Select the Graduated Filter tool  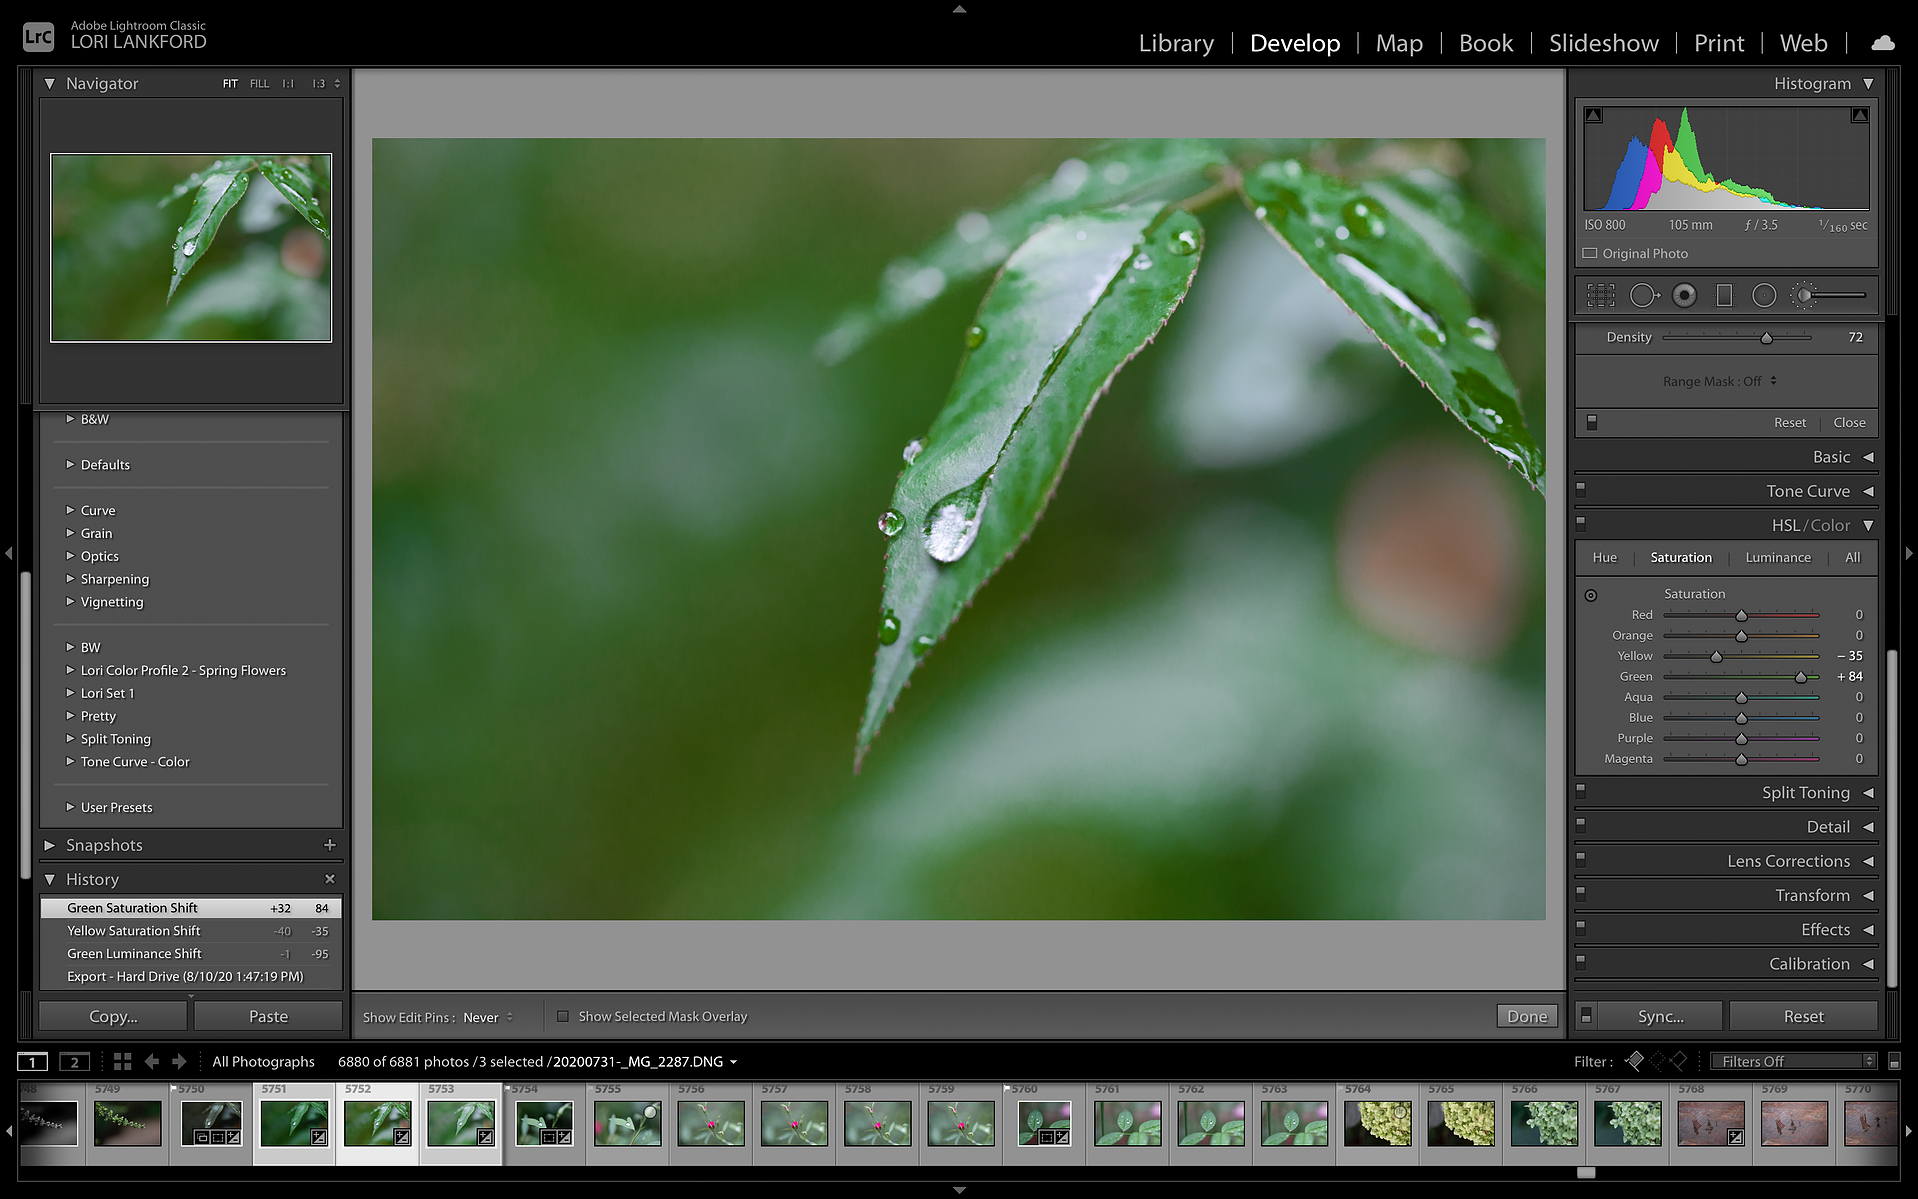click(x=1724, y=295)
